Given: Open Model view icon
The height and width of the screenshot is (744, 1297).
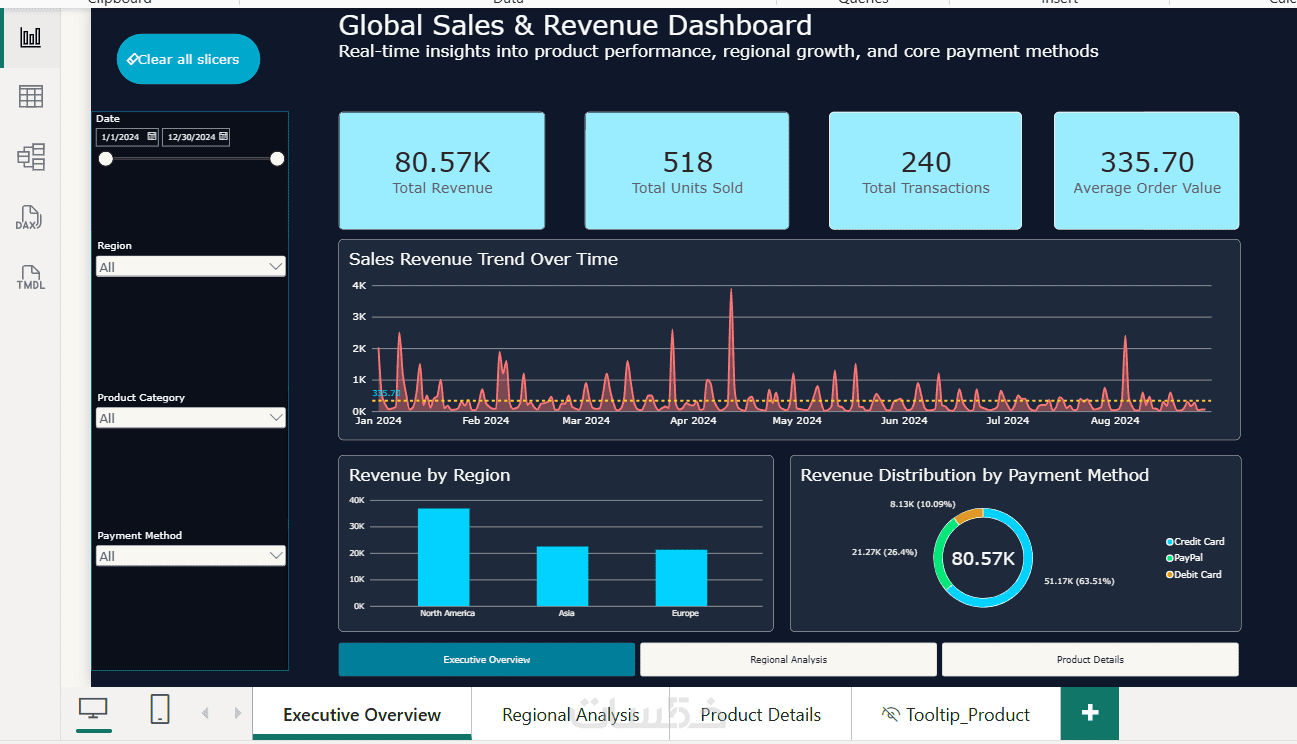Looking at the screenshot, I should click(31, 157).
